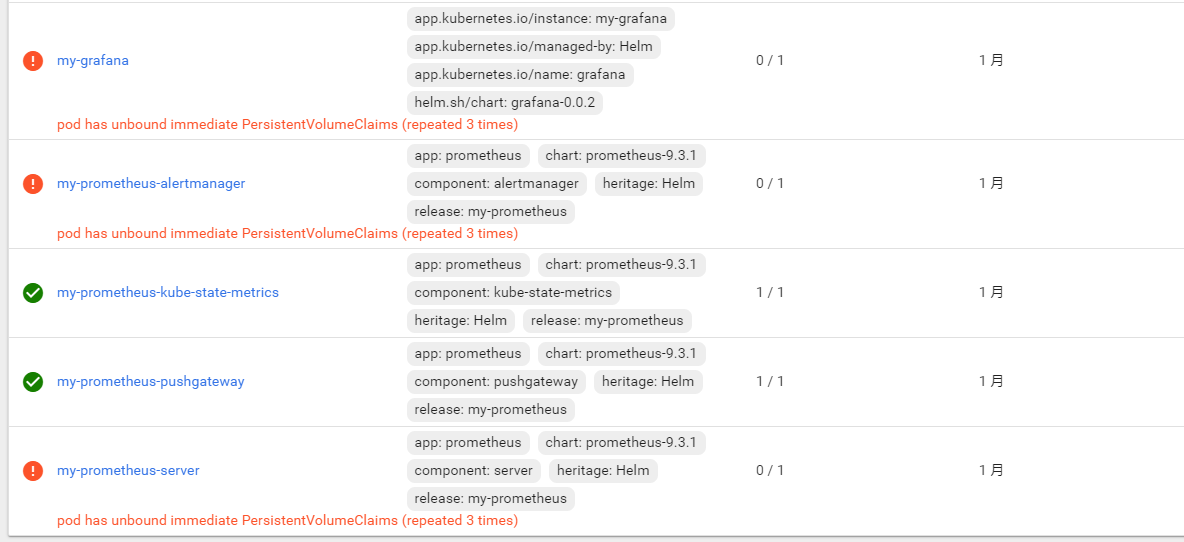Click the 1 月 age value for my-prometheus-alertmanager

pyautogui.click(x=991, y=183)
